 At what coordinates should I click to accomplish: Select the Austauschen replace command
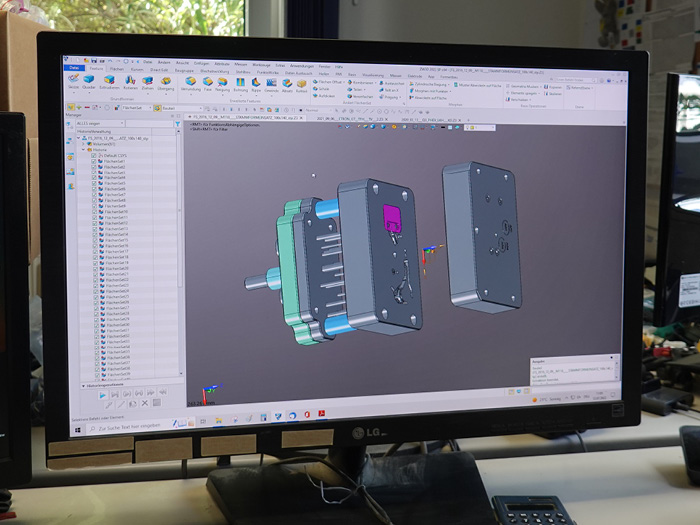[392, 83]
